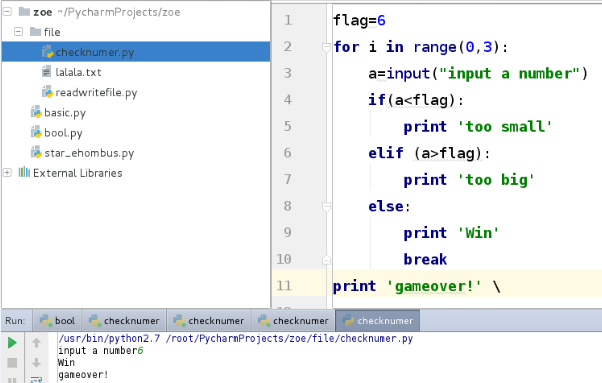Click the down arrow in the Run toolbar
602x383 pixels.
[36, 363]
